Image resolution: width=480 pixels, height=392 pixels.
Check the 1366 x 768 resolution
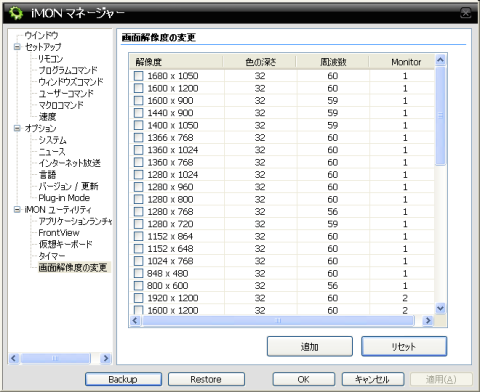point(138,138)
